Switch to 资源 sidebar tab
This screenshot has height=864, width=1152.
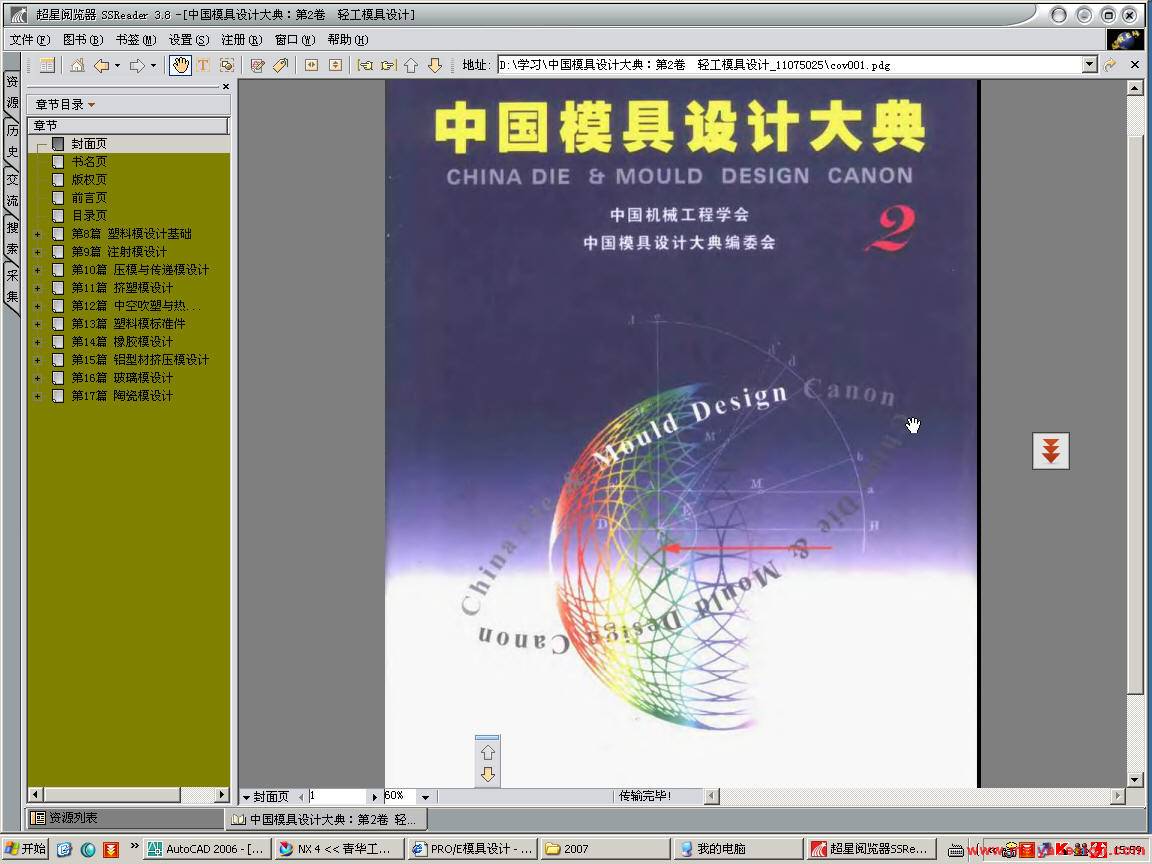(12, 93)
